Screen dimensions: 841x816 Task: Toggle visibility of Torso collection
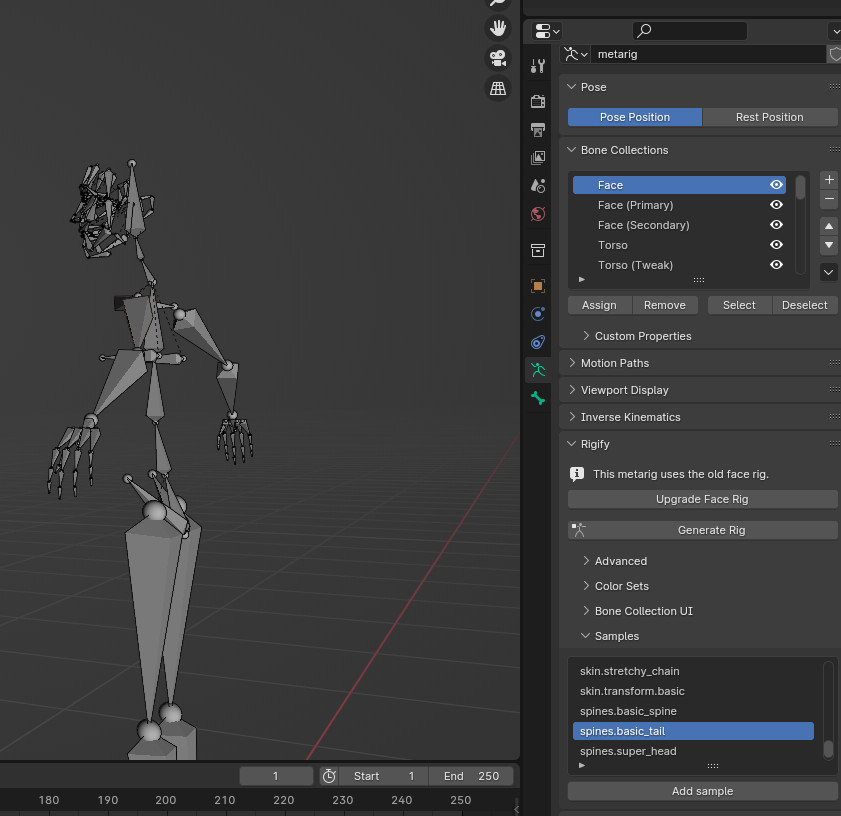(776, 245)
